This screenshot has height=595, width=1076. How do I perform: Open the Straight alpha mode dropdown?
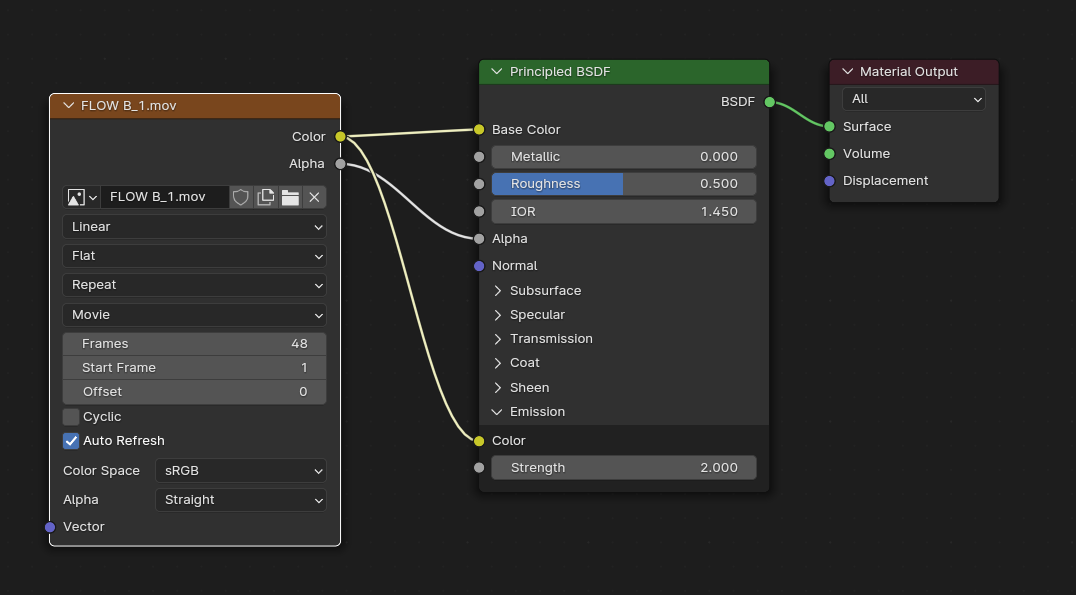pyautogui.click(x=241, y=500)
